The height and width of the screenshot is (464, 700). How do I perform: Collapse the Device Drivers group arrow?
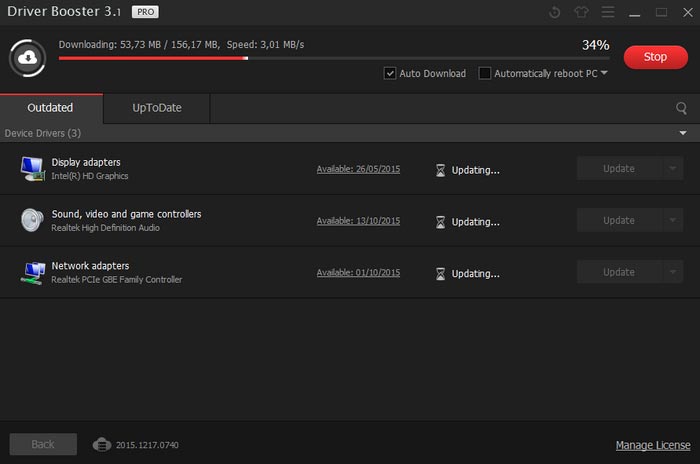[x=683, y=133]
